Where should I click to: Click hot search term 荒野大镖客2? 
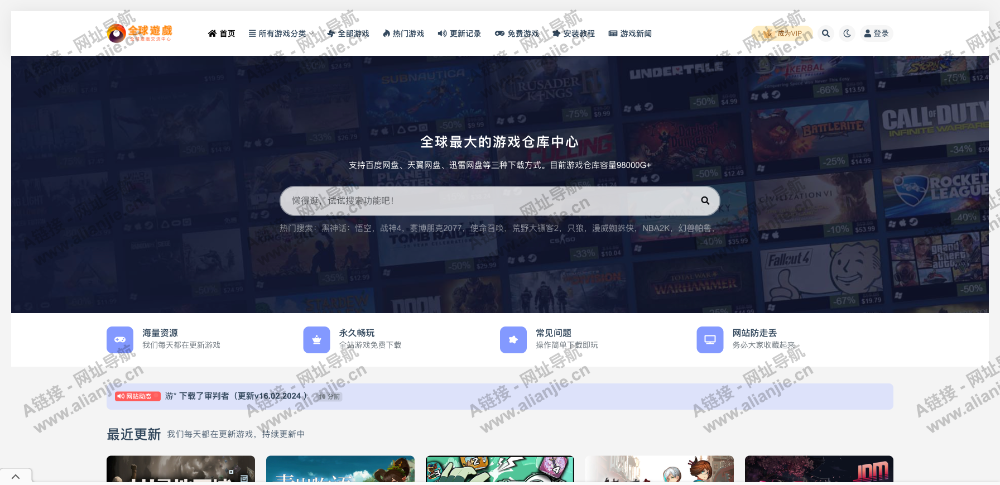(x=536, y=228)
